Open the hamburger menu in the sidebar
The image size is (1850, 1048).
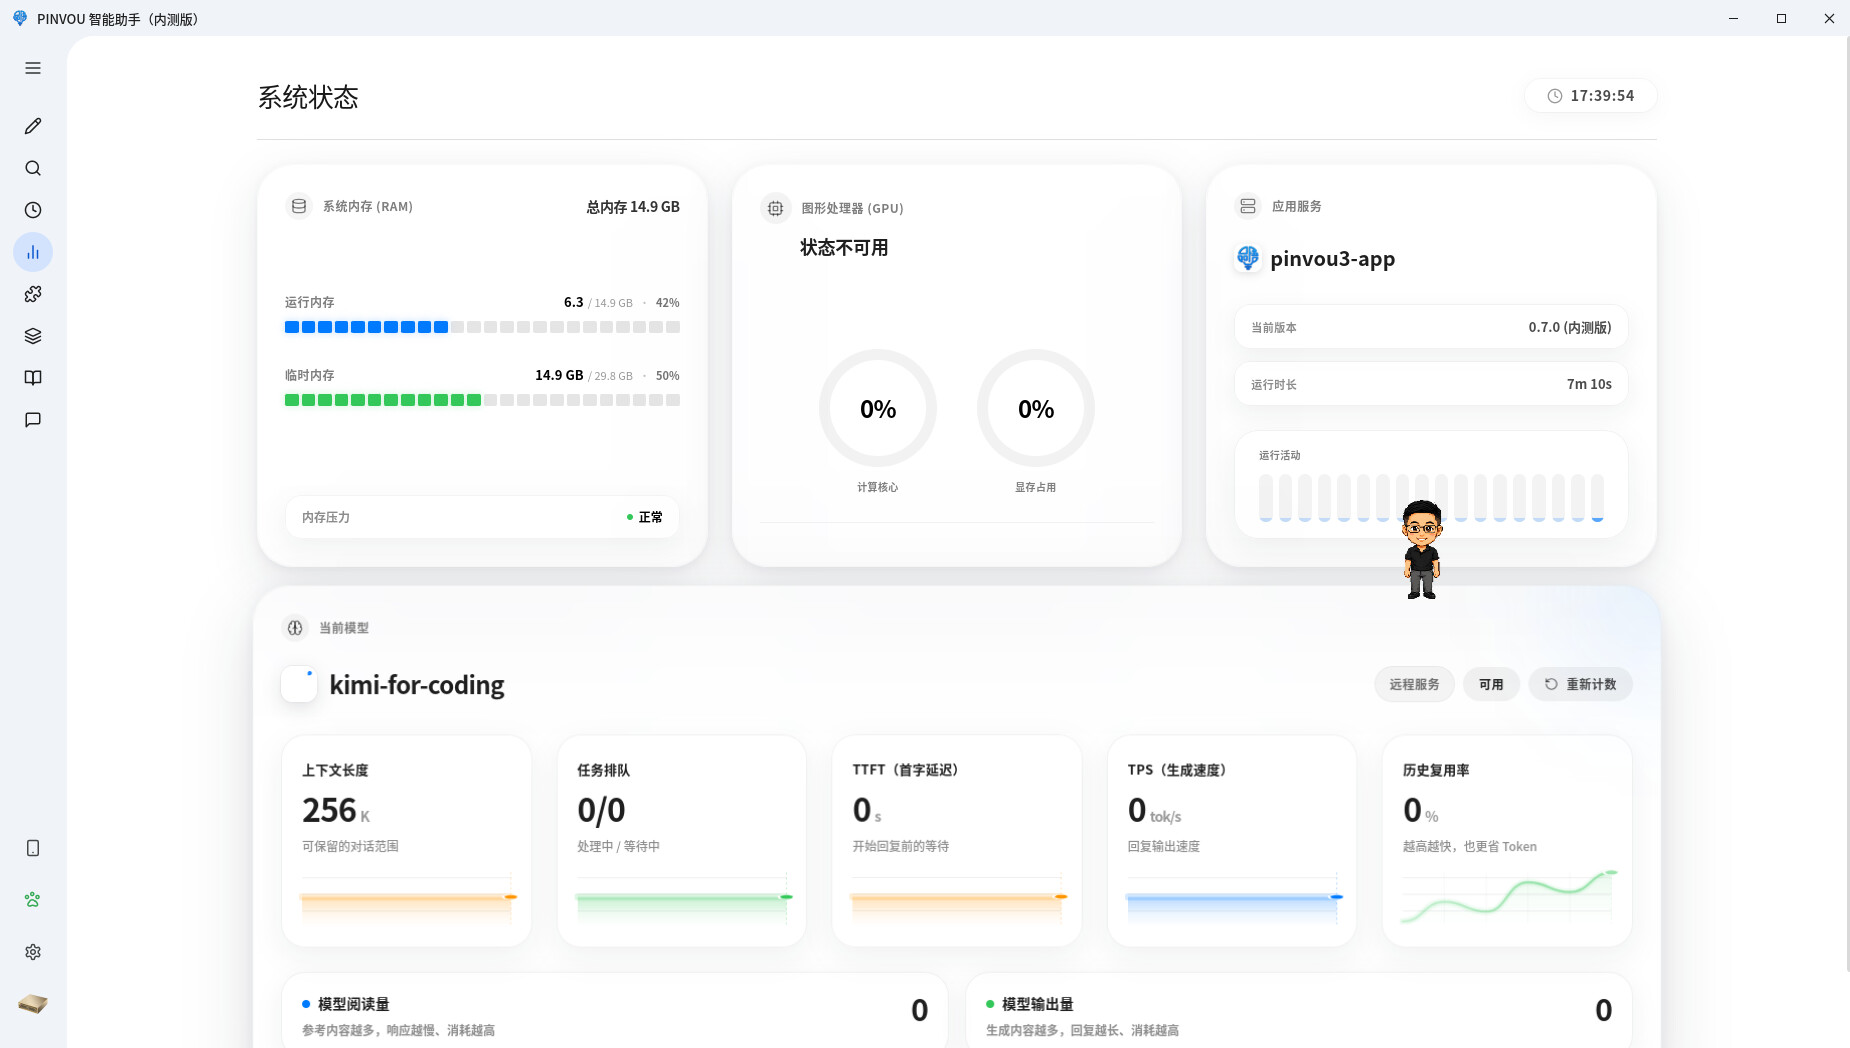click(x=33, y=68)
